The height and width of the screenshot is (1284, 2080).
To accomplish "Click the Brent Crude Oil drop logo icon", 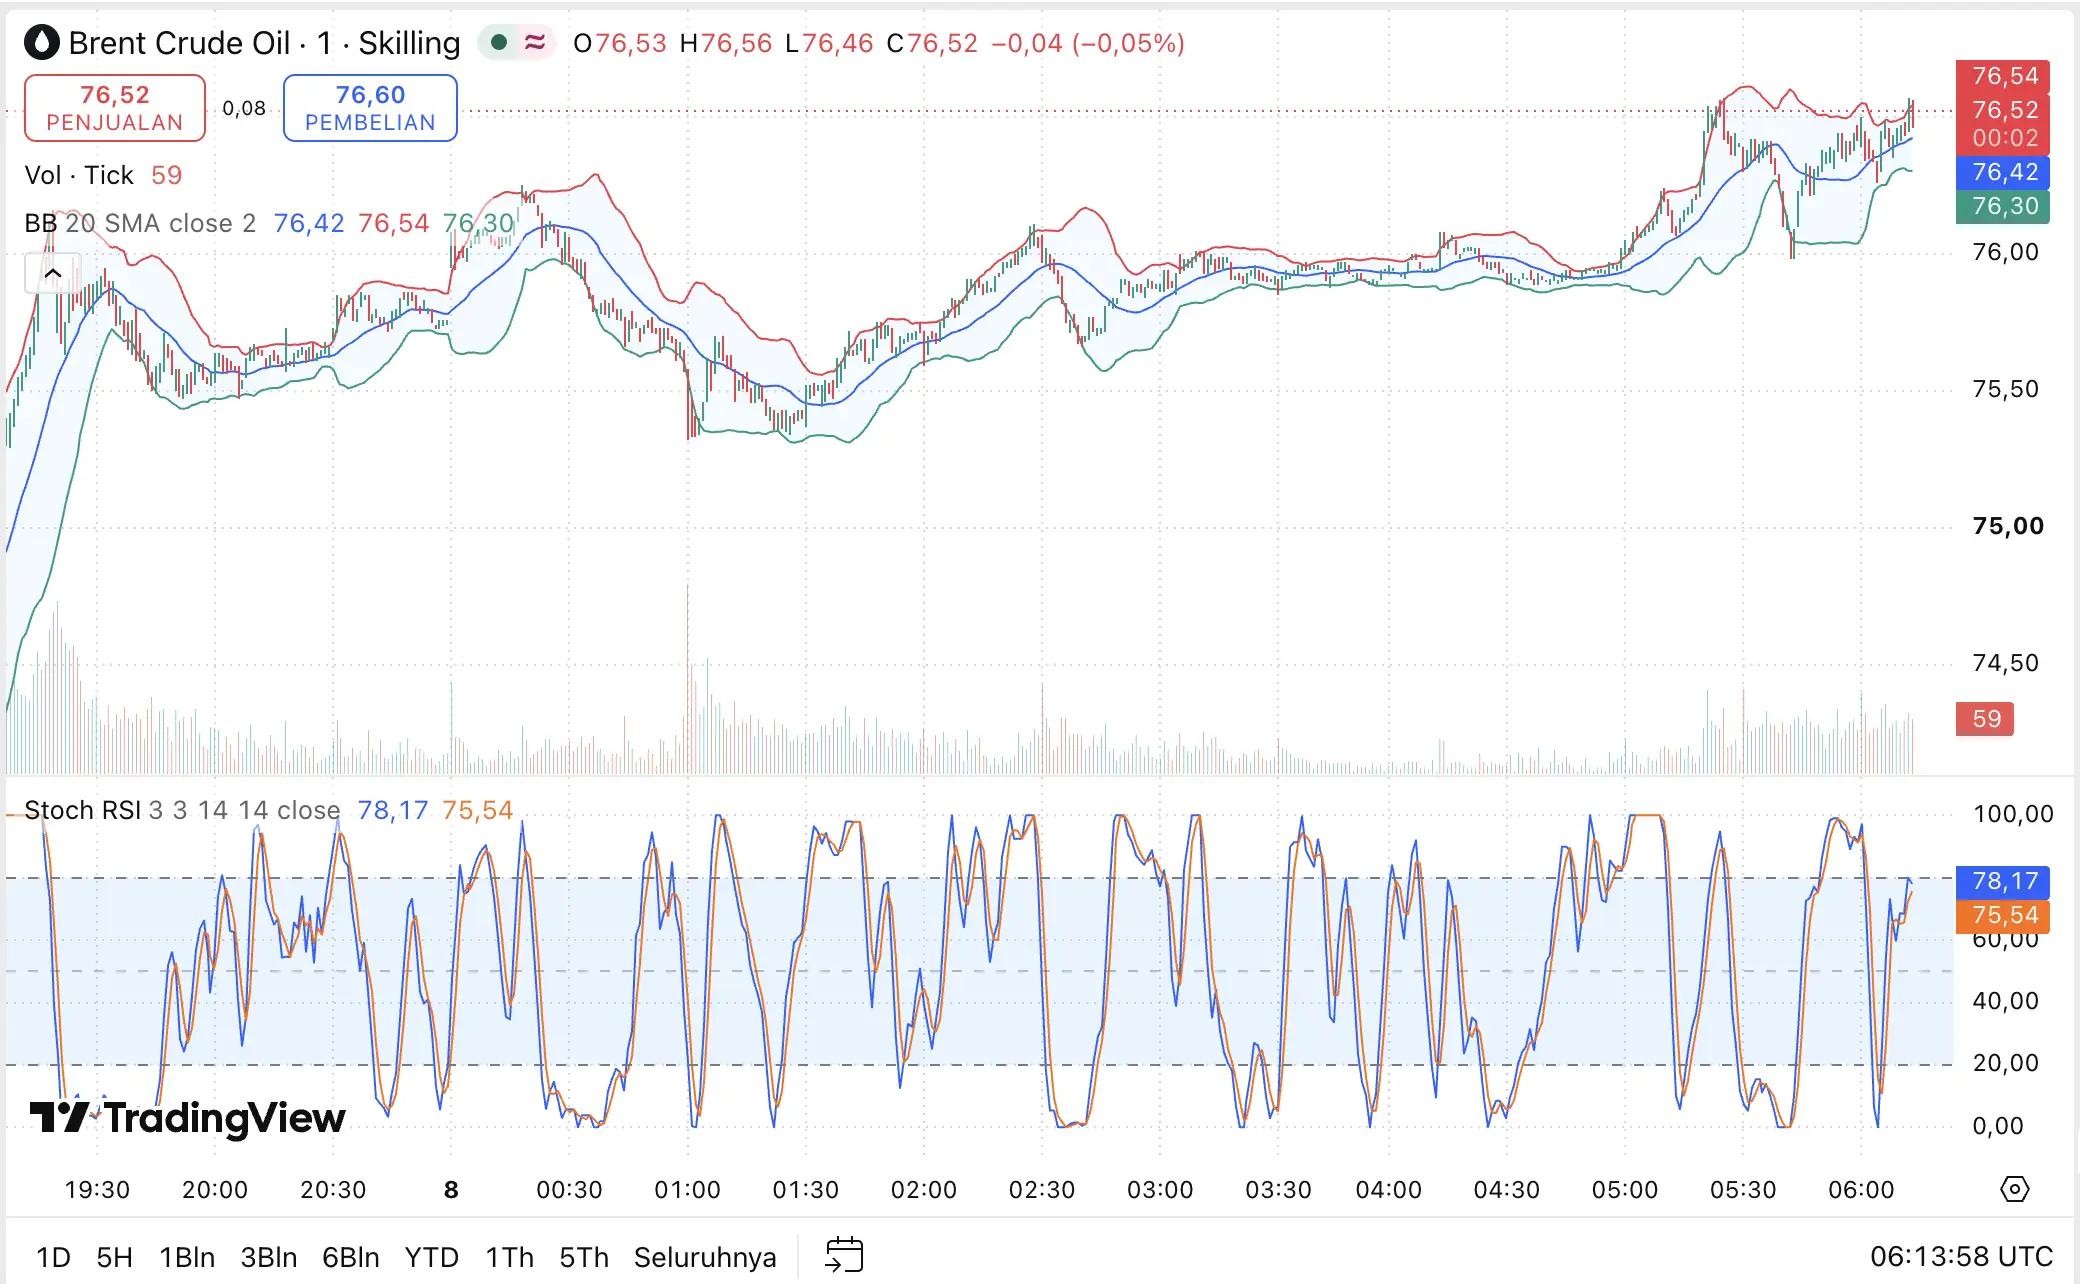I will [42, 43].
